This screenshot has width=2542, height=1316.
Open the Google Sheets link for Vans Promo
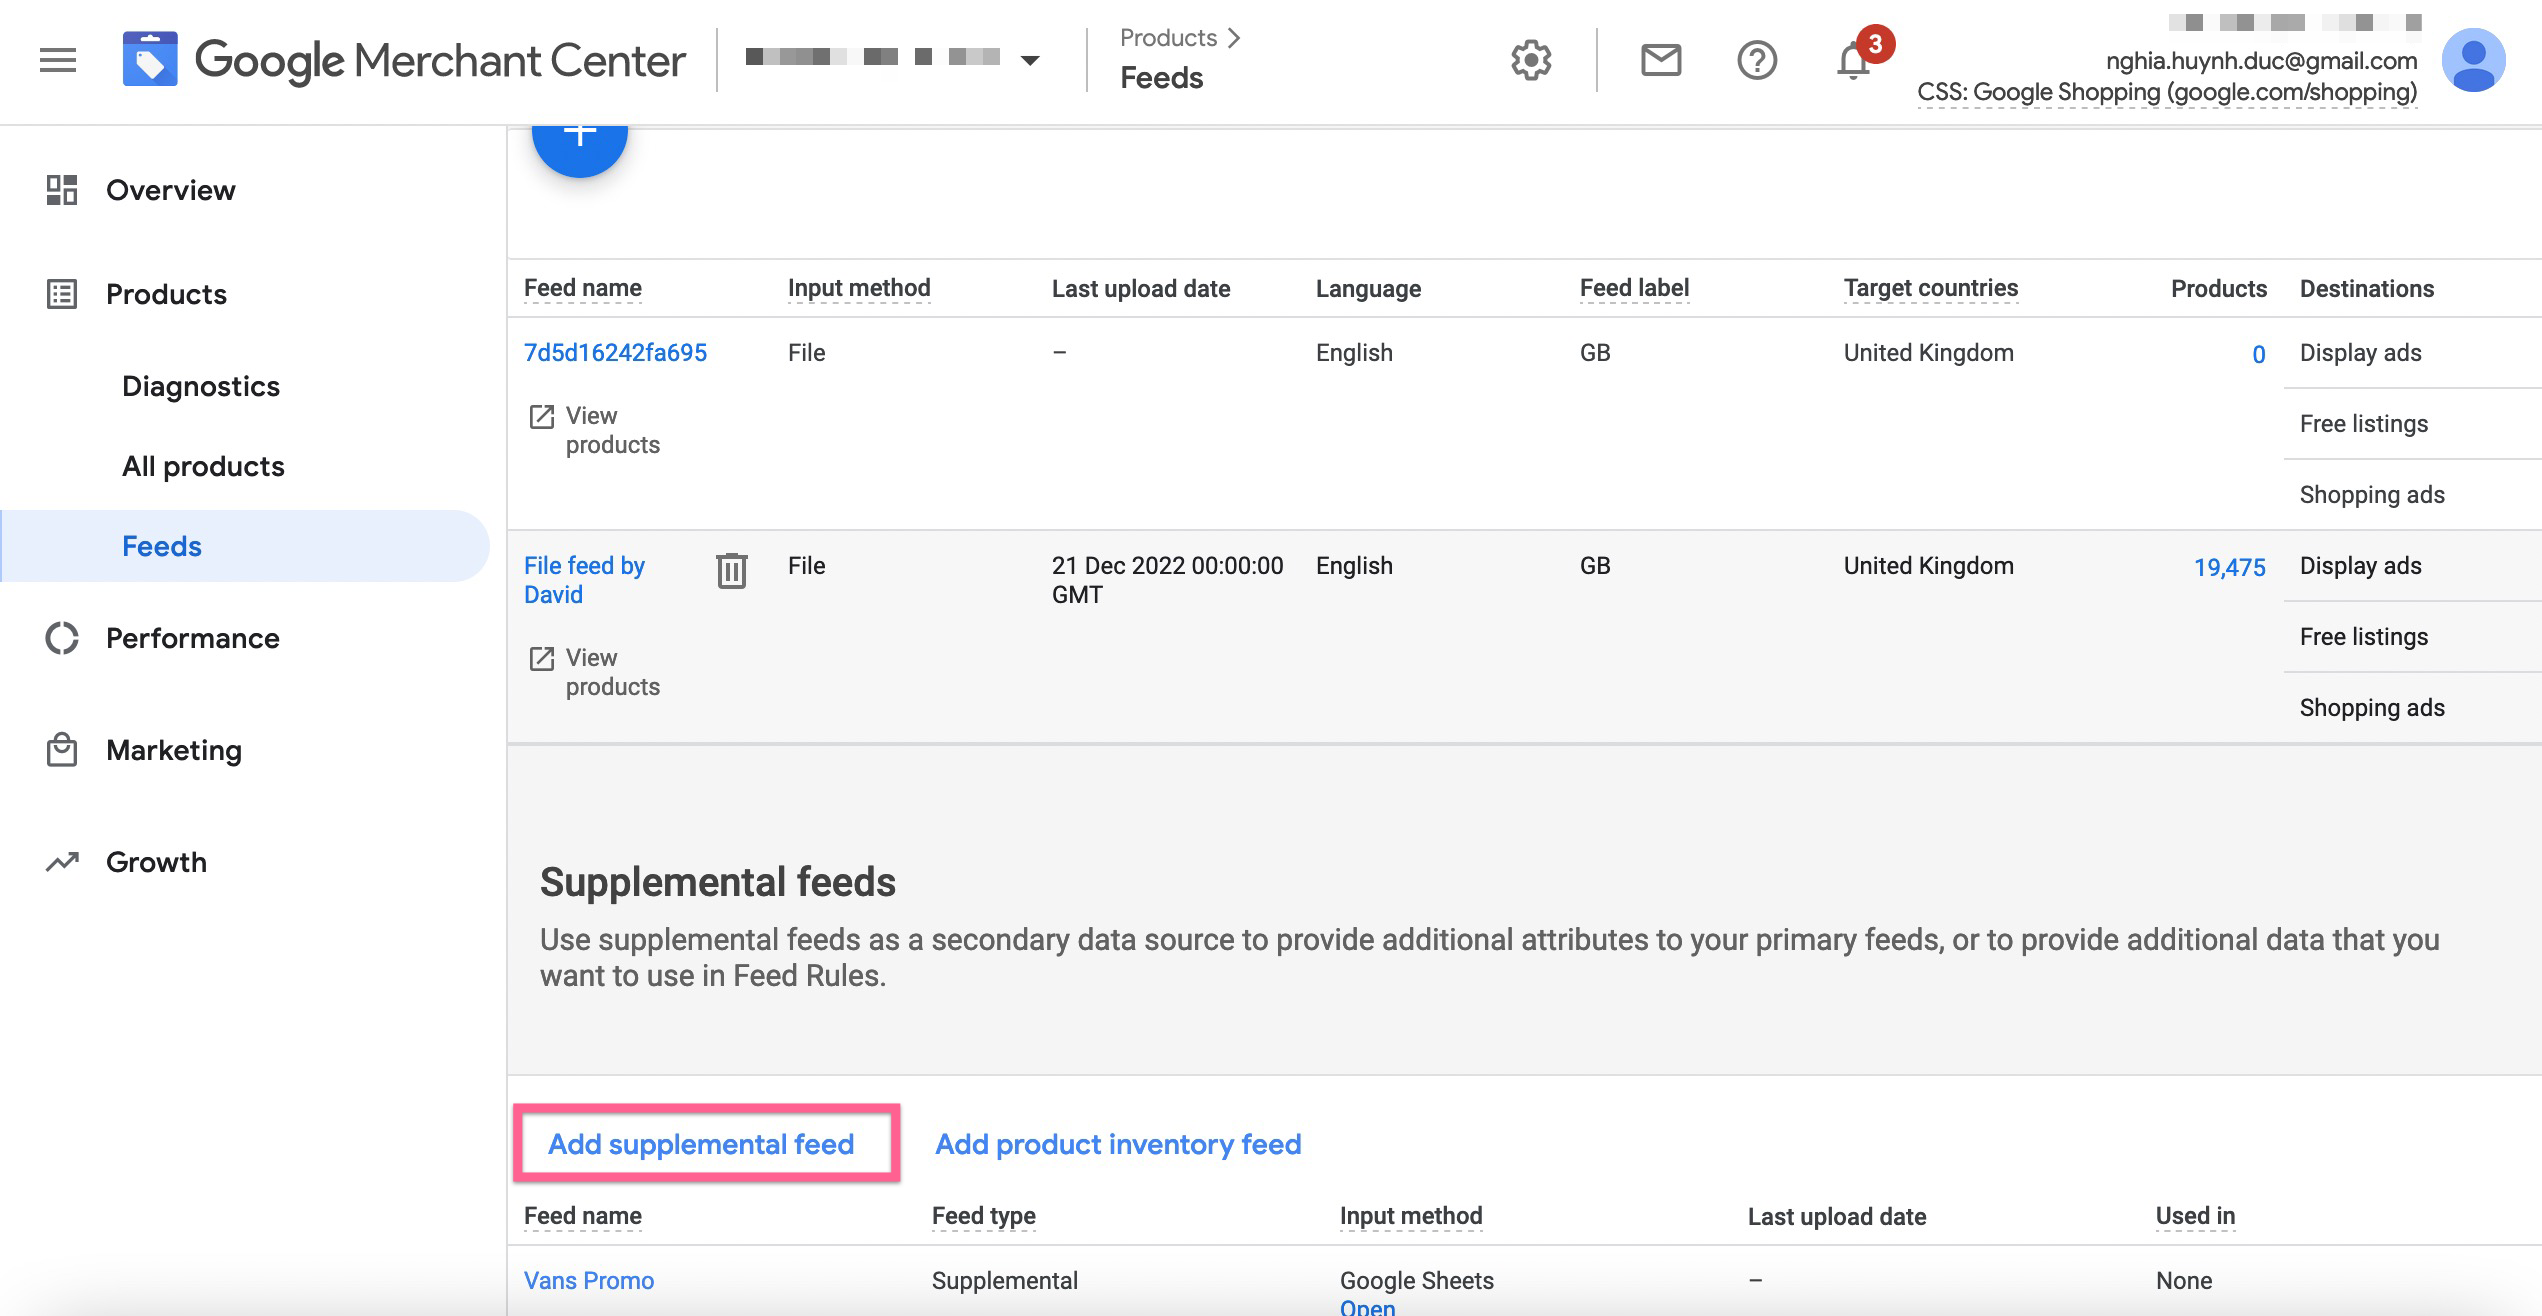point(1367,1306)
